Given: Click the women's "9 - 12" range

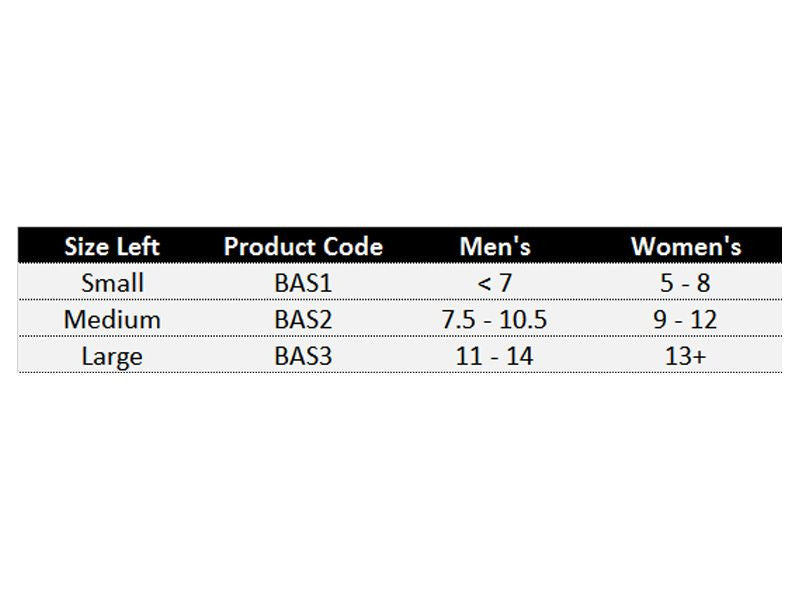Looking at the screenshot, I should [x=685, y=320].
